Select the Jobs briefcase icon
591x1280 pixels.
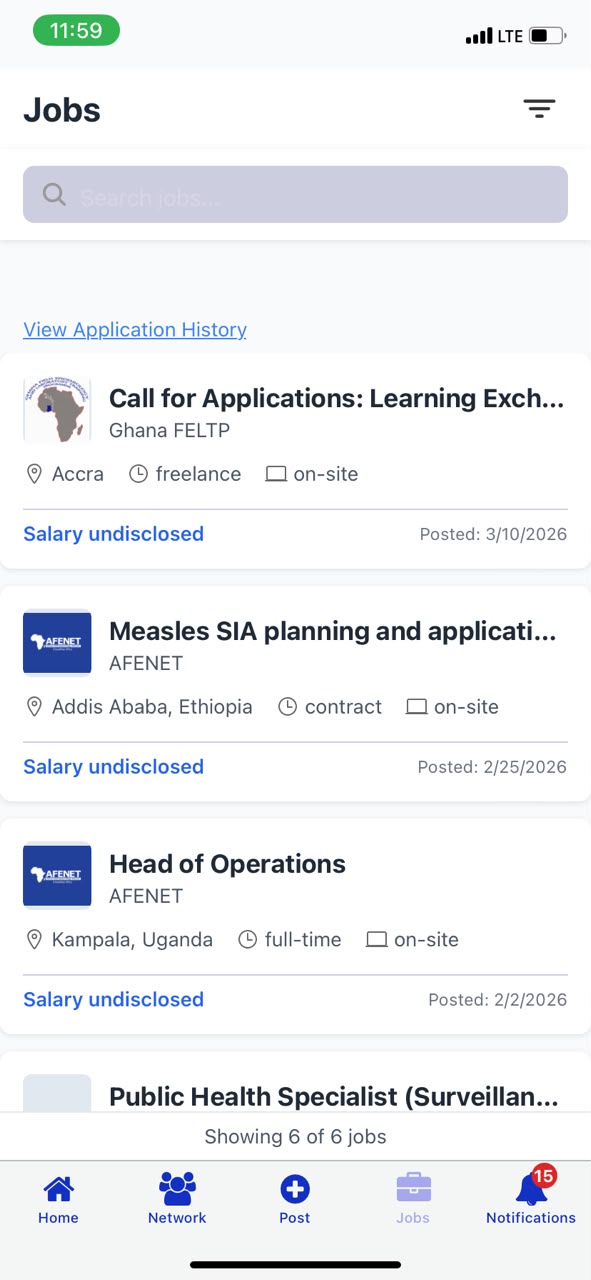click(x=413, y=1188)
